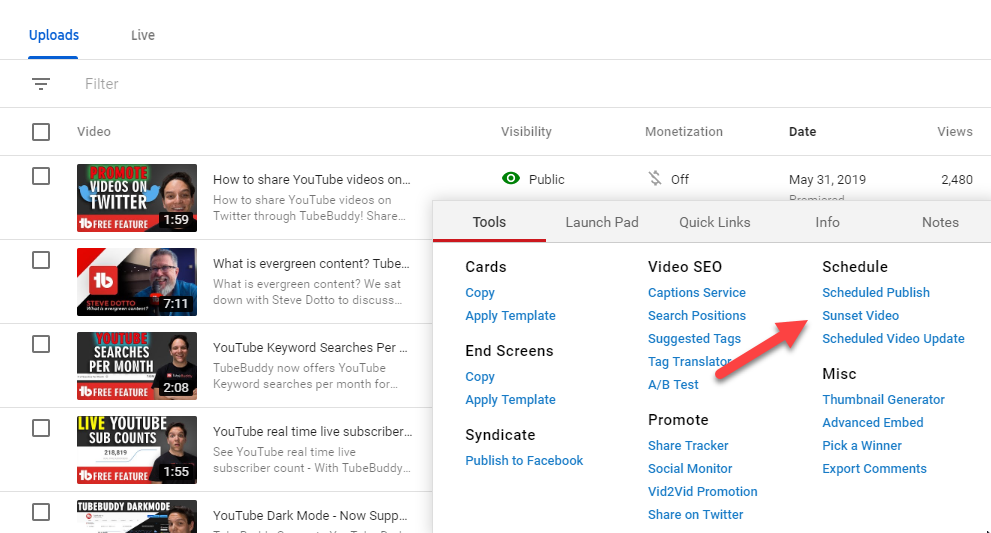Click the green Public visibility eye icon
The image size is (991, 533).
pos(511,179)
